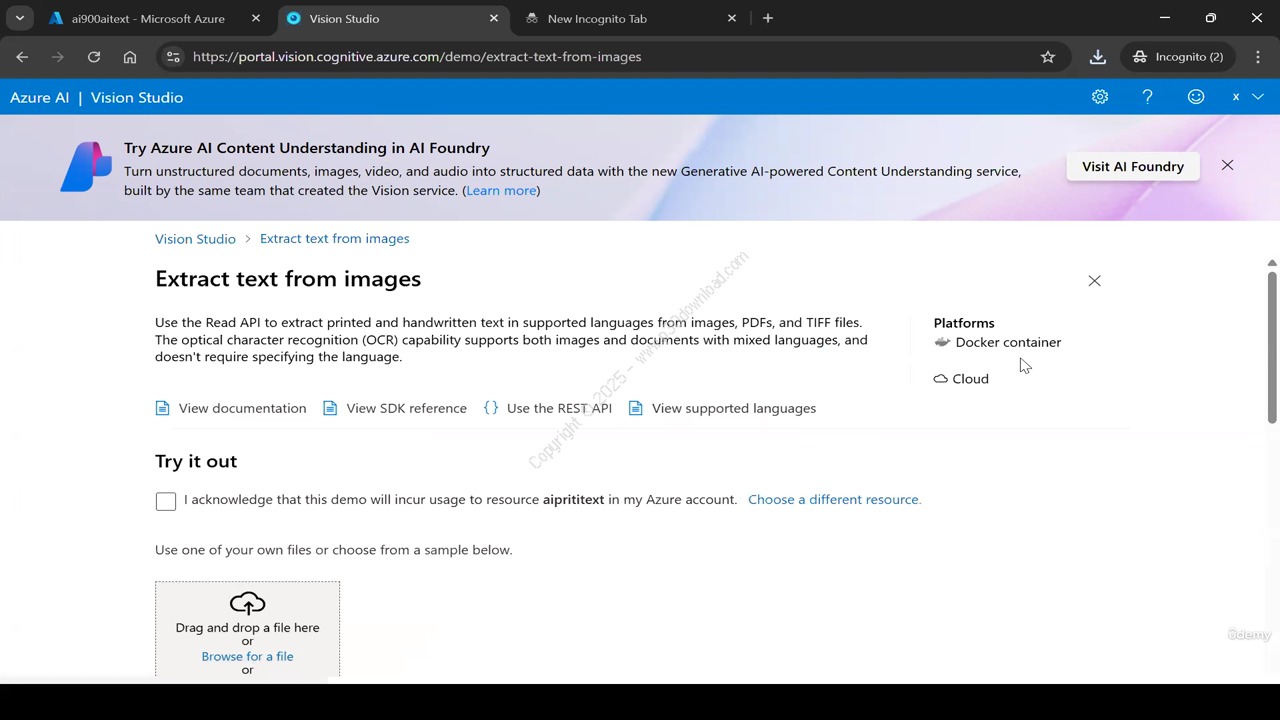Open Use the REST API link

pyautogui.click(x=559, y=408)
